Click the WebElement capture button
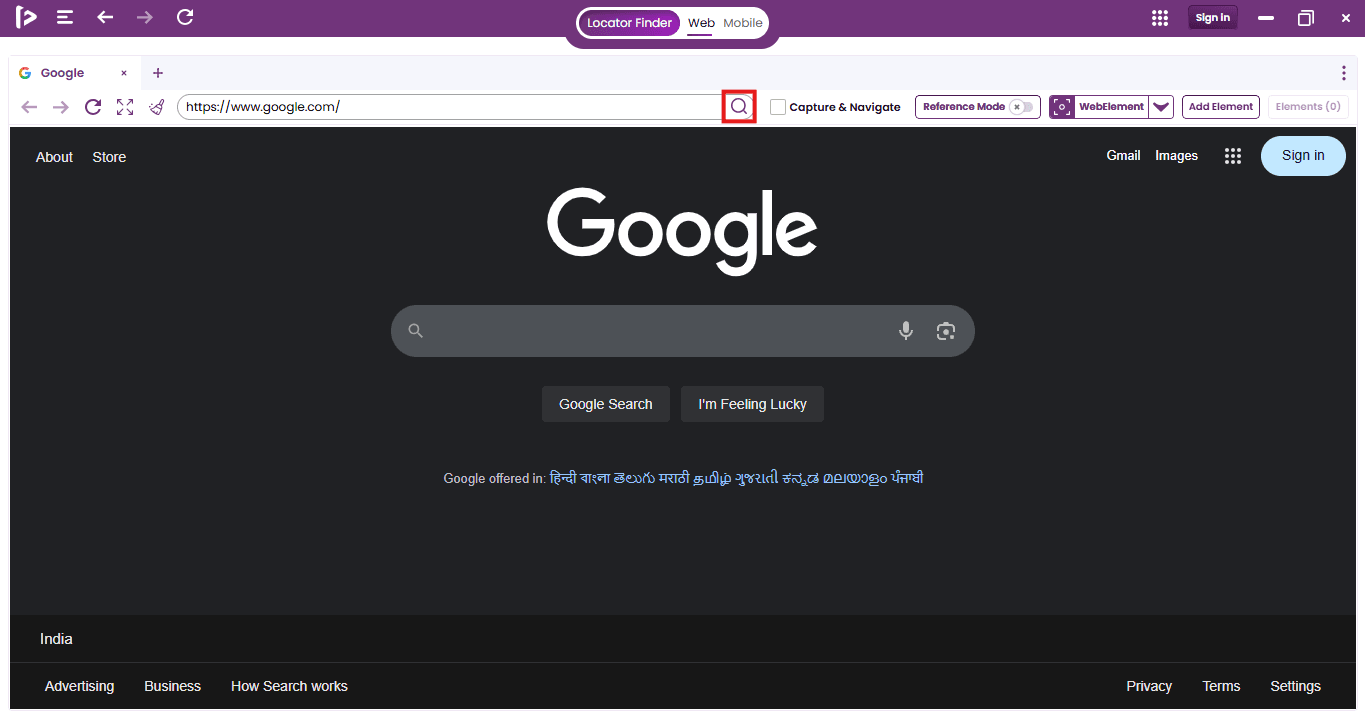Viewport: 1365px width, 714px height. [x=1098, y=107]
